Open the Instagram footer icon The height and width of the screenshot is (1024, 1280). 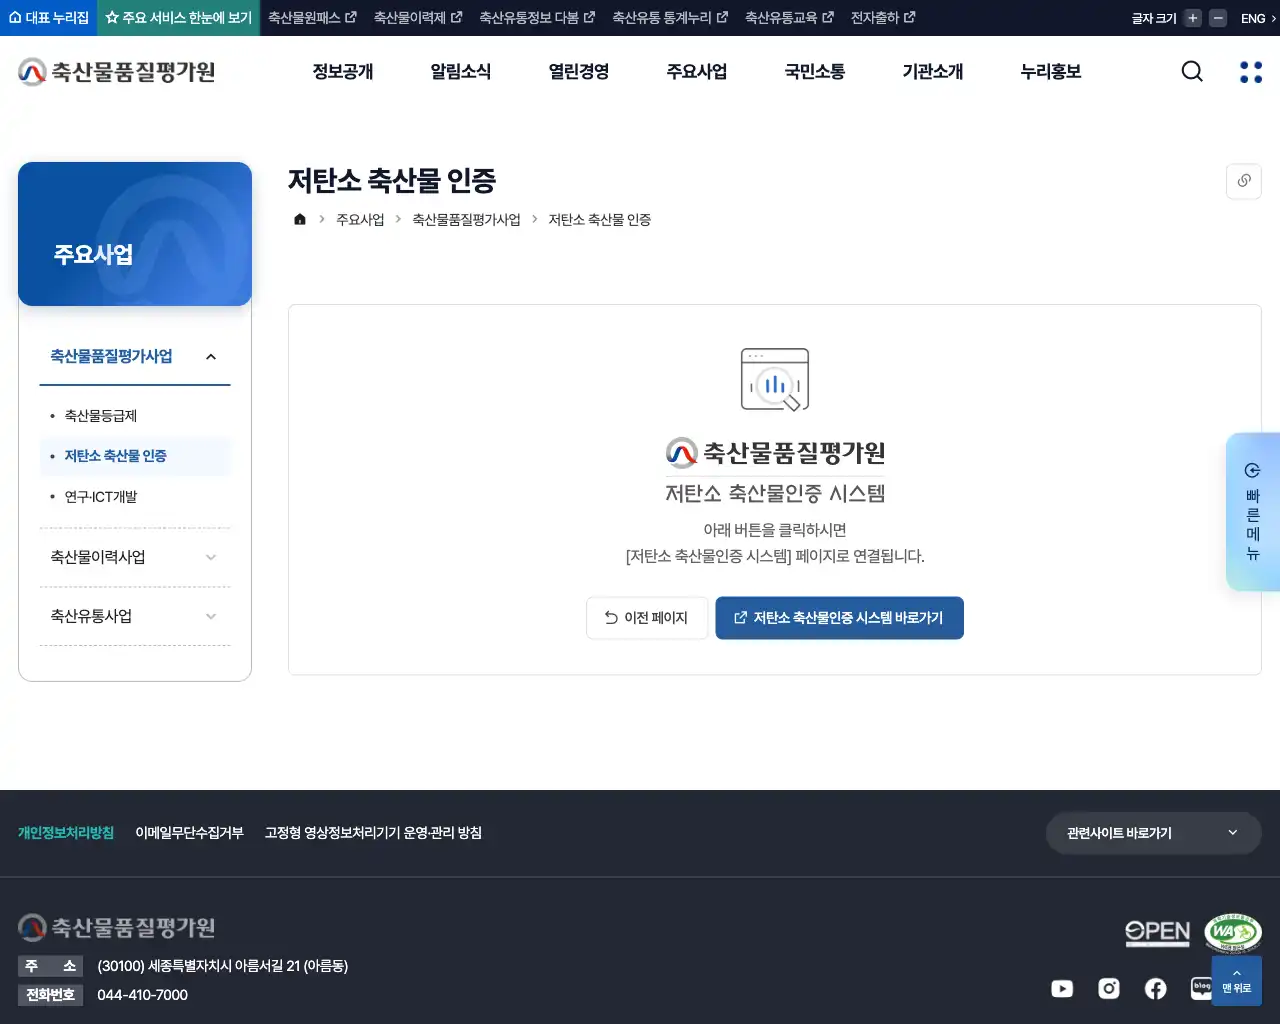(x=1109, y=988)
